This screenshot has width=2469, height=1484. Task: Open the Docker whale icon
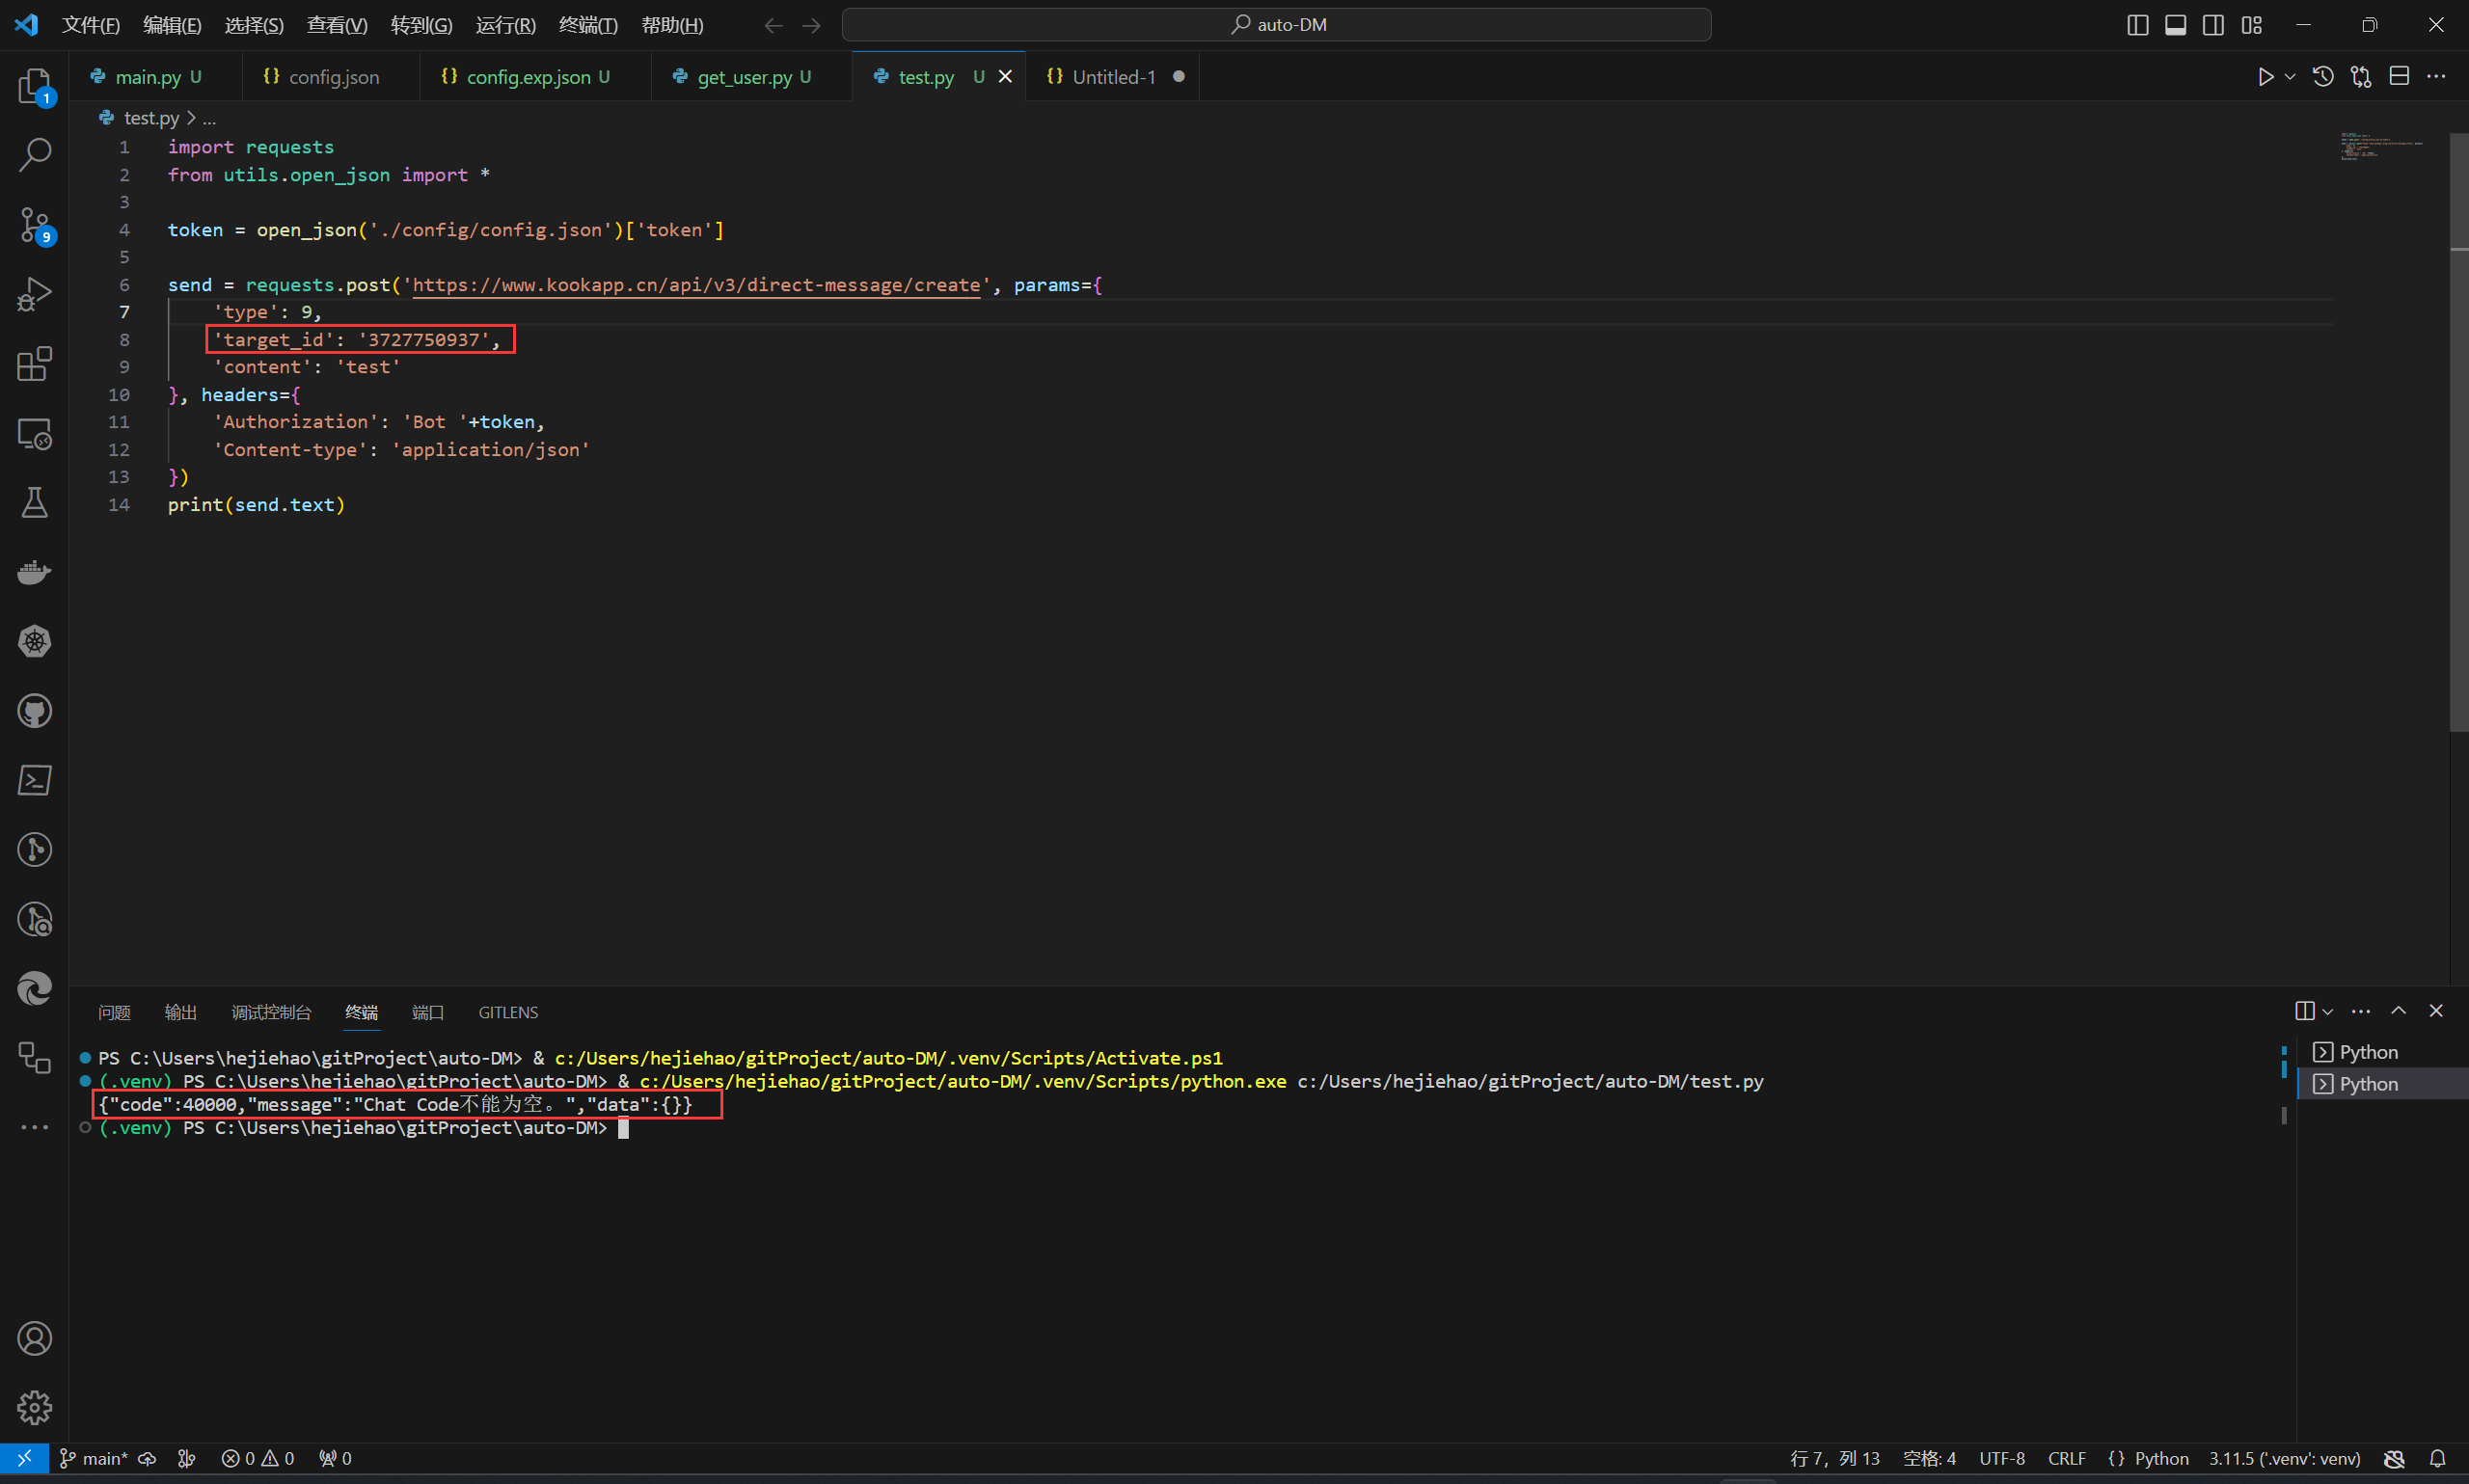point(35,572)
